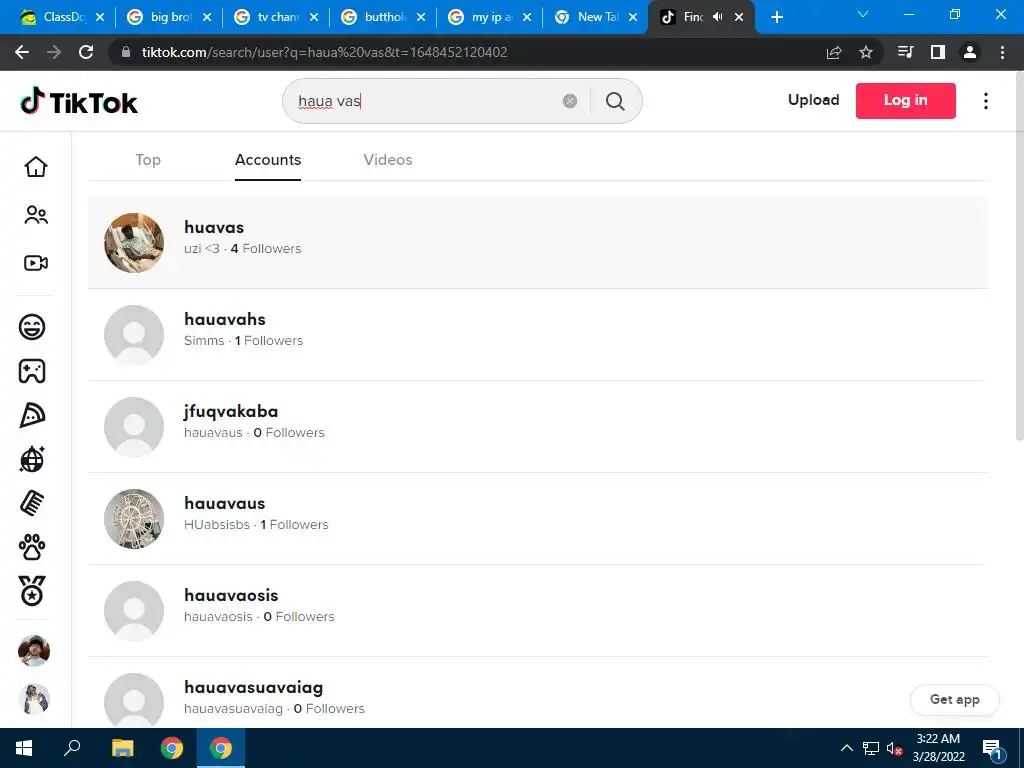Select the Beauty comb icon
Viewport: 1024px width, 768px height.
32,504
